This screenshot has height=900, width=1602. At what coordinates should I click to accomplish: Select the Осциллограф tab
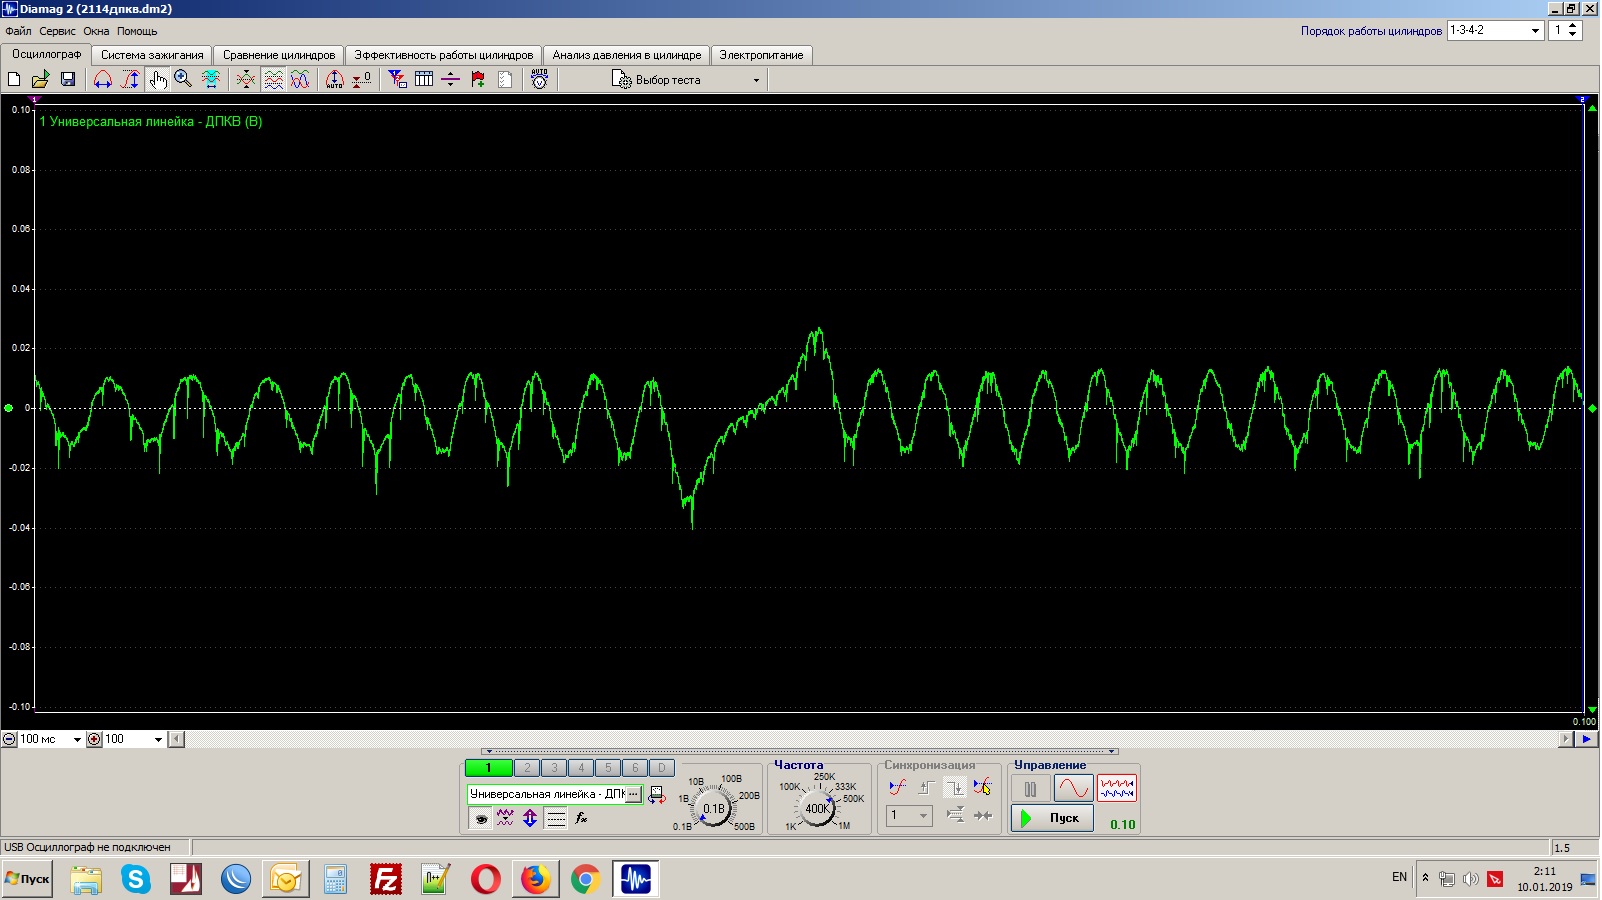pos(47,54)
